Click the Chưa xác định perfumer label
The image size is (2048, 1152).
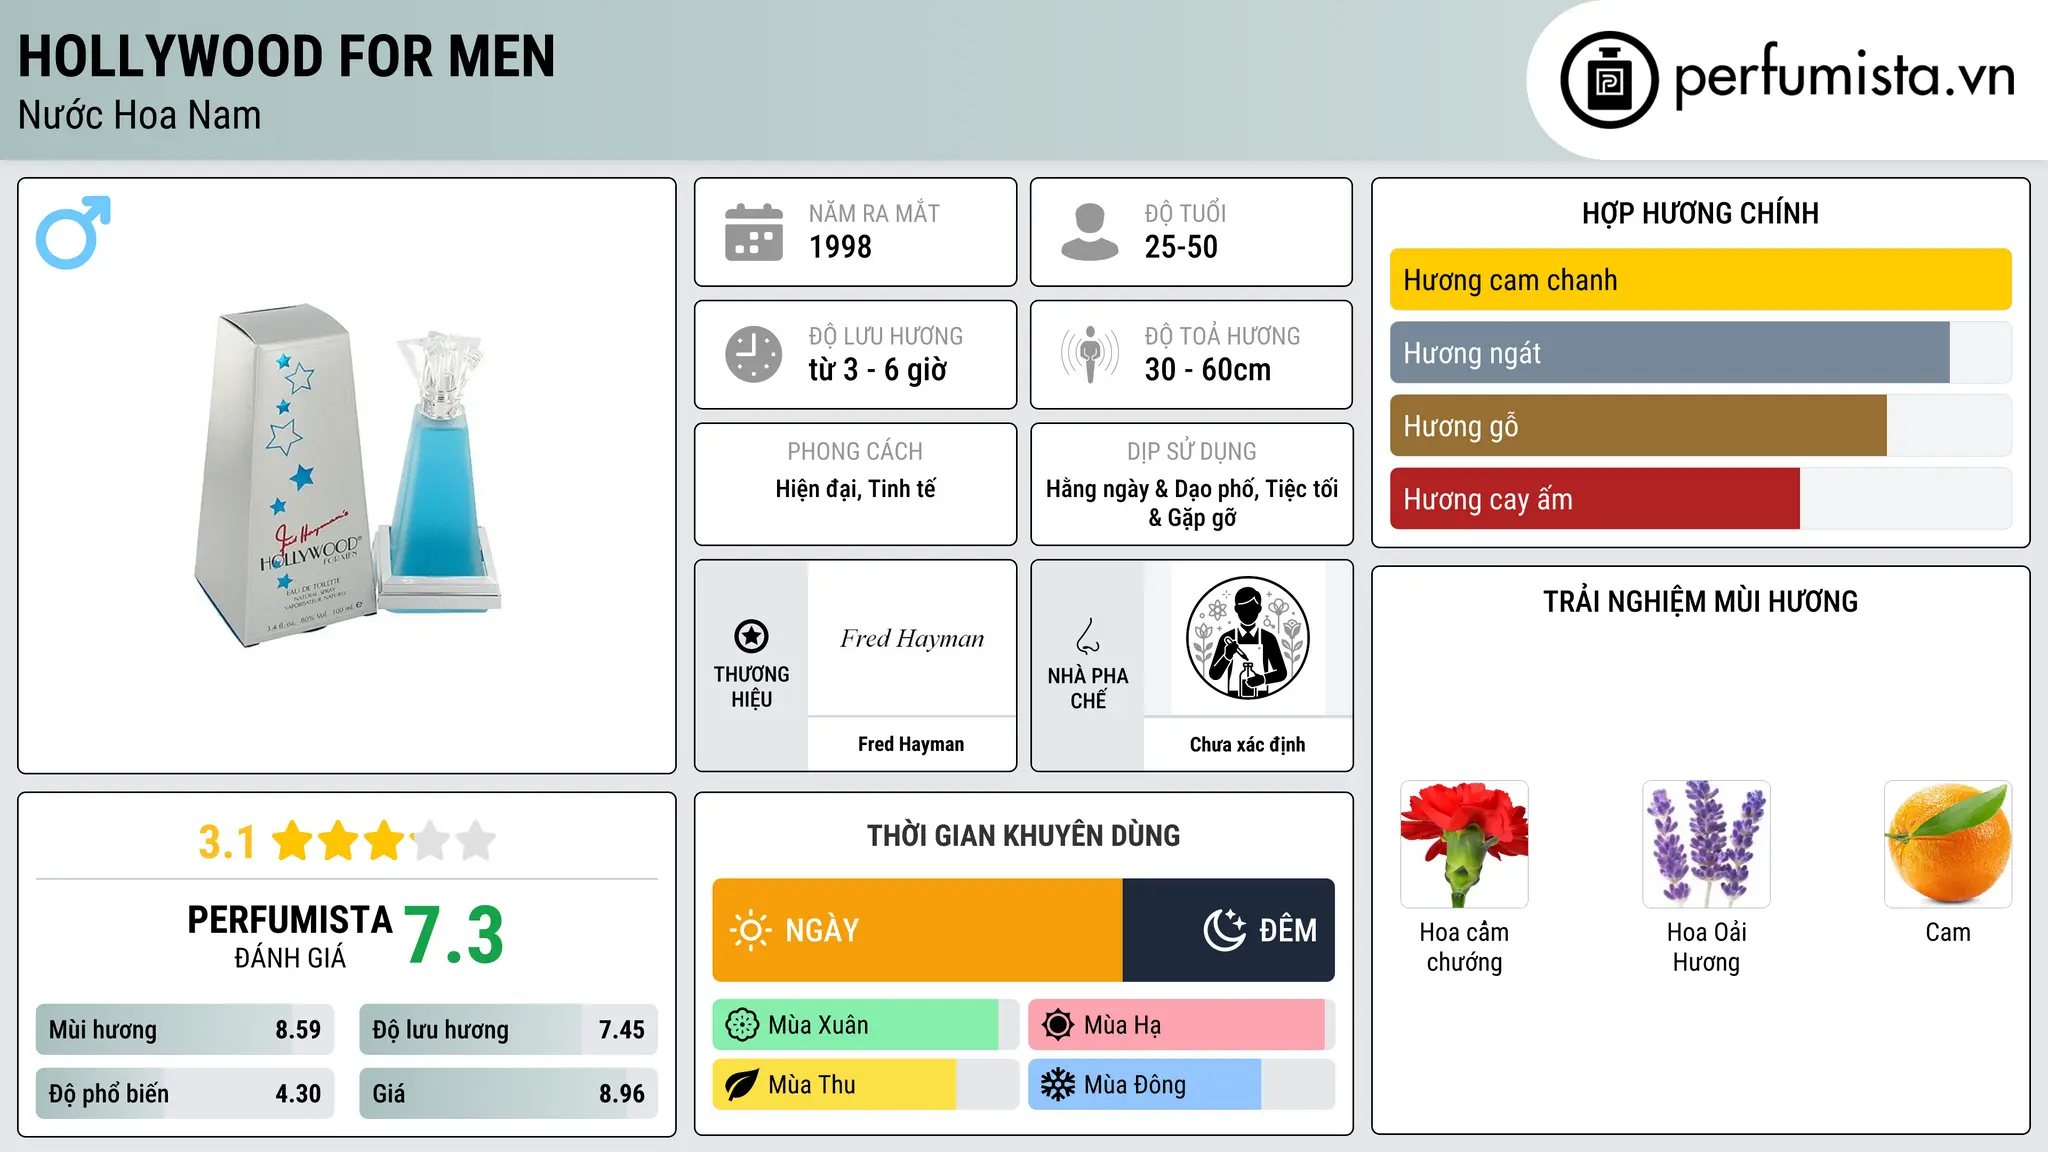[x=1247, y=744]
